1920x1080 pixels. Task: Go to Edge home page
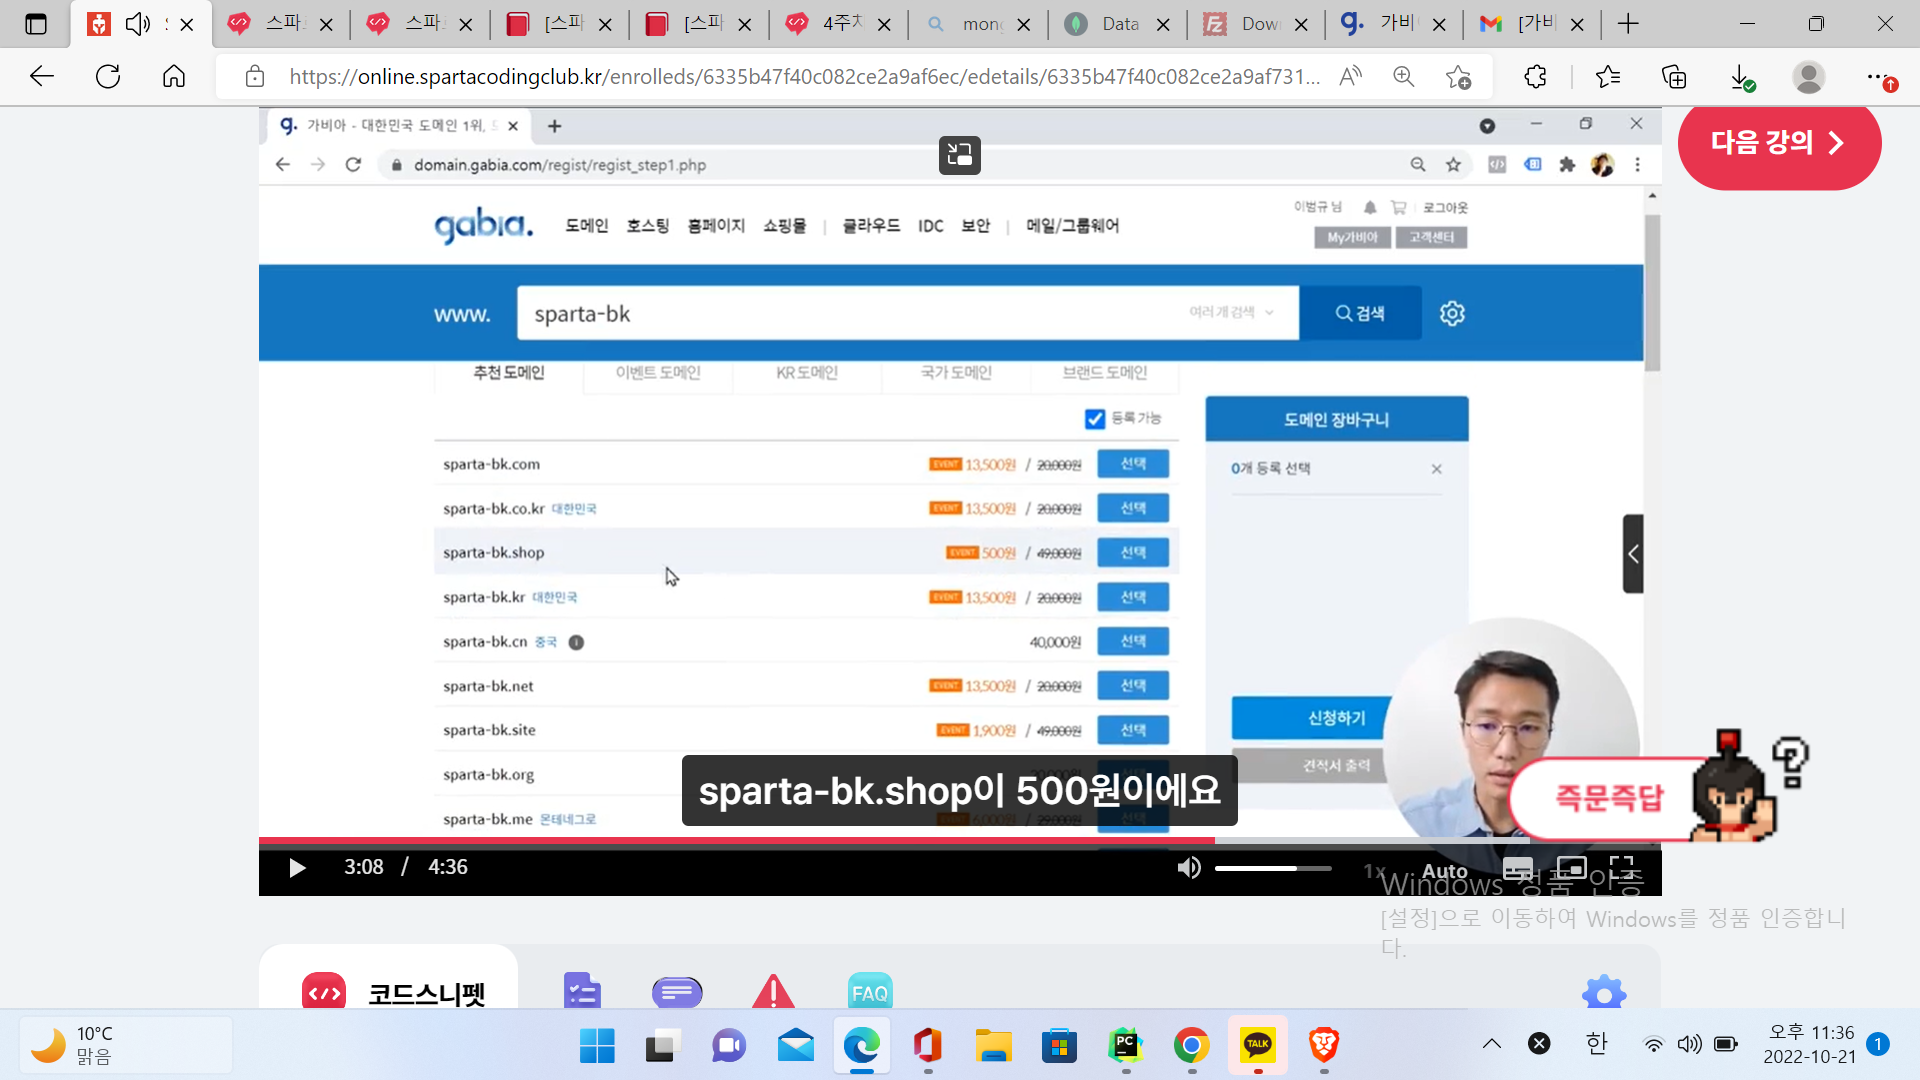pos(174,76)
